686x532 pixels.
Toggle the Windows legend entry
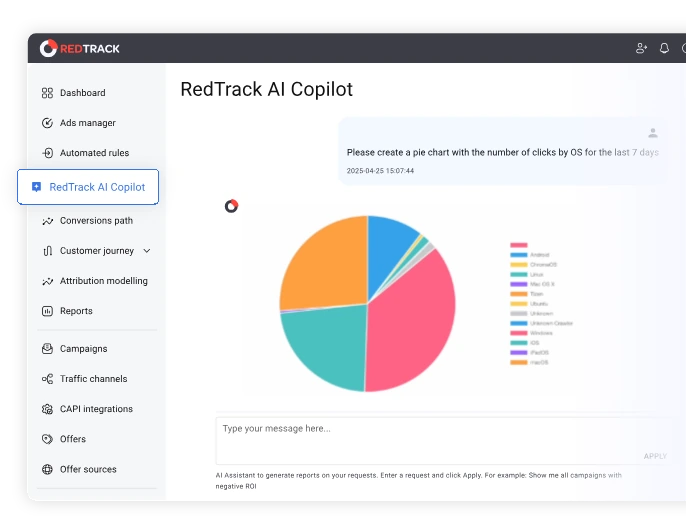point(532,333)
